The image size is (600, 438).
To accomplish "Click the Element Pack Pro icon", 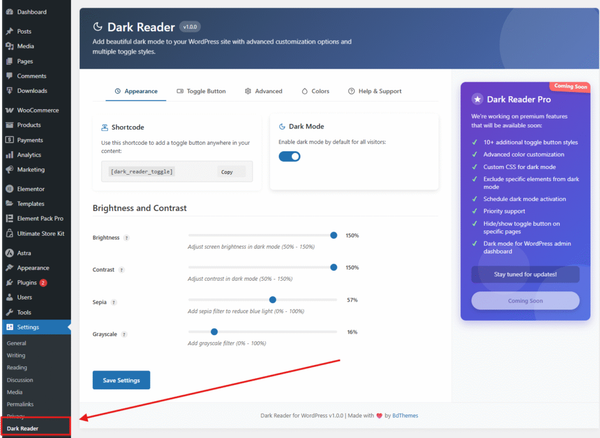I will (10, 218).
